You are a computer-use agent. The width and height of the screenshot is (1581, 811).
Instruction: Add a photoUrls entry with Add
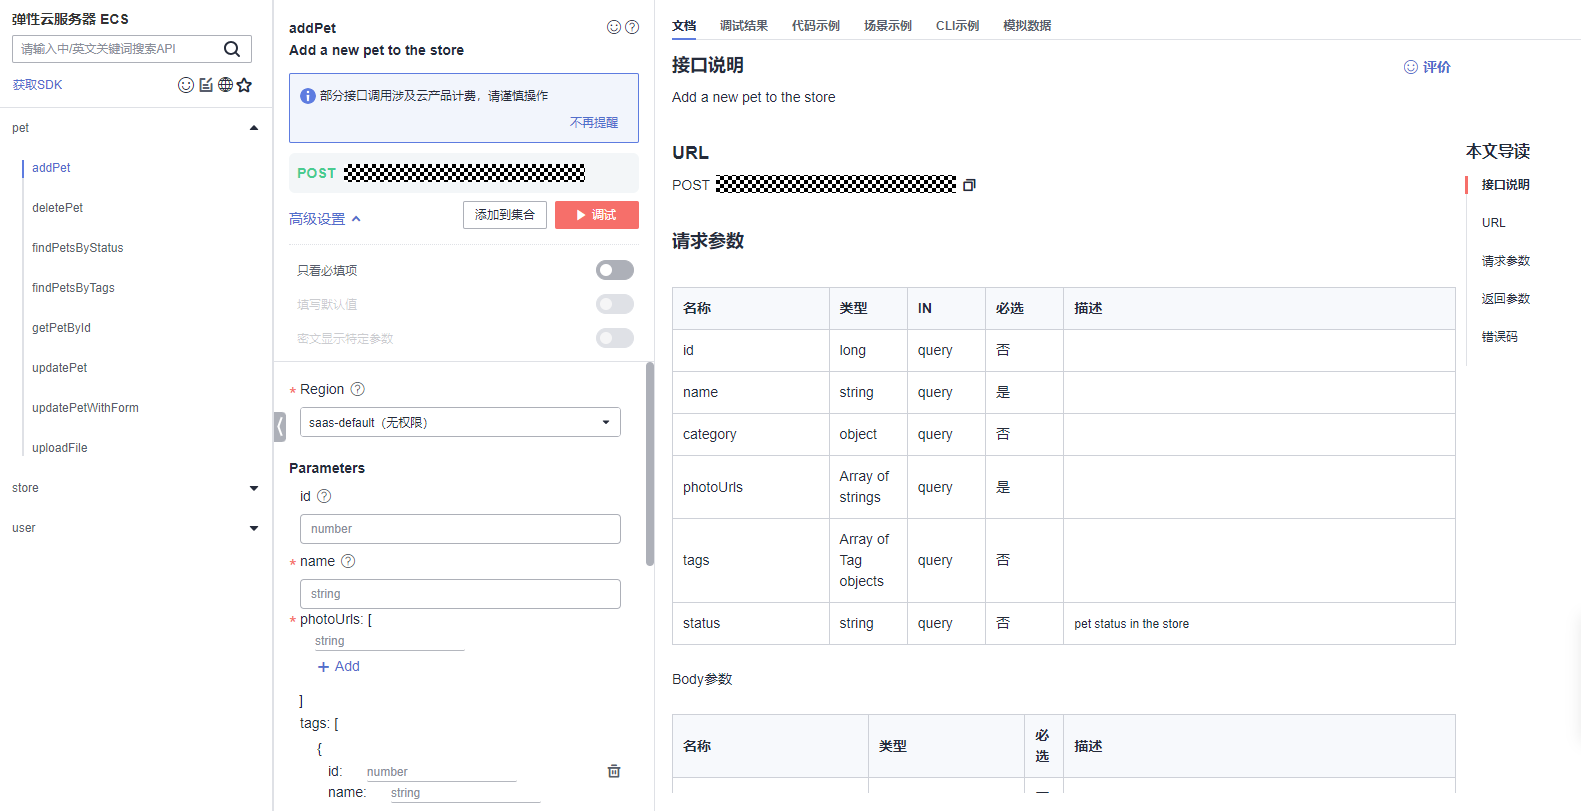[x=338, y=666]
